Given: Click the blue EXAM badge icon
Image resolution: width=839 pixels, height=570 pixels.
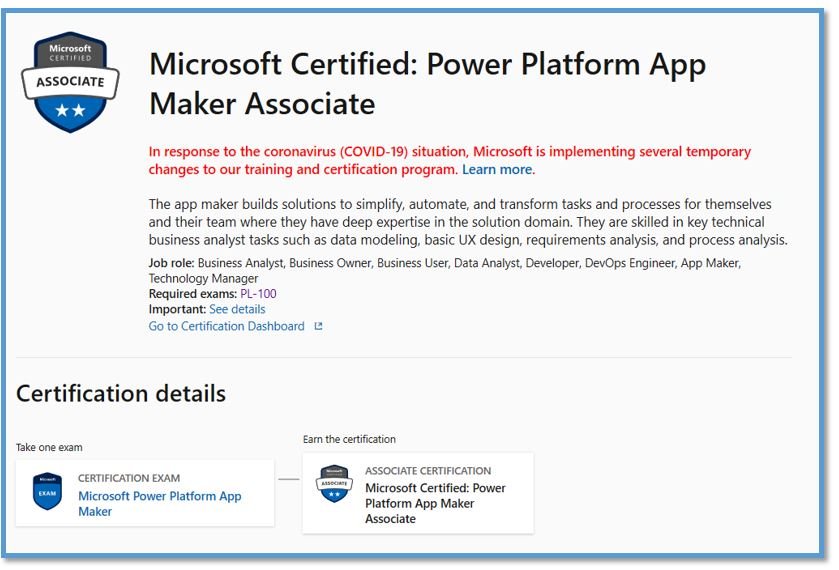Looking at the screenshot, I should (x=47, y=491).
